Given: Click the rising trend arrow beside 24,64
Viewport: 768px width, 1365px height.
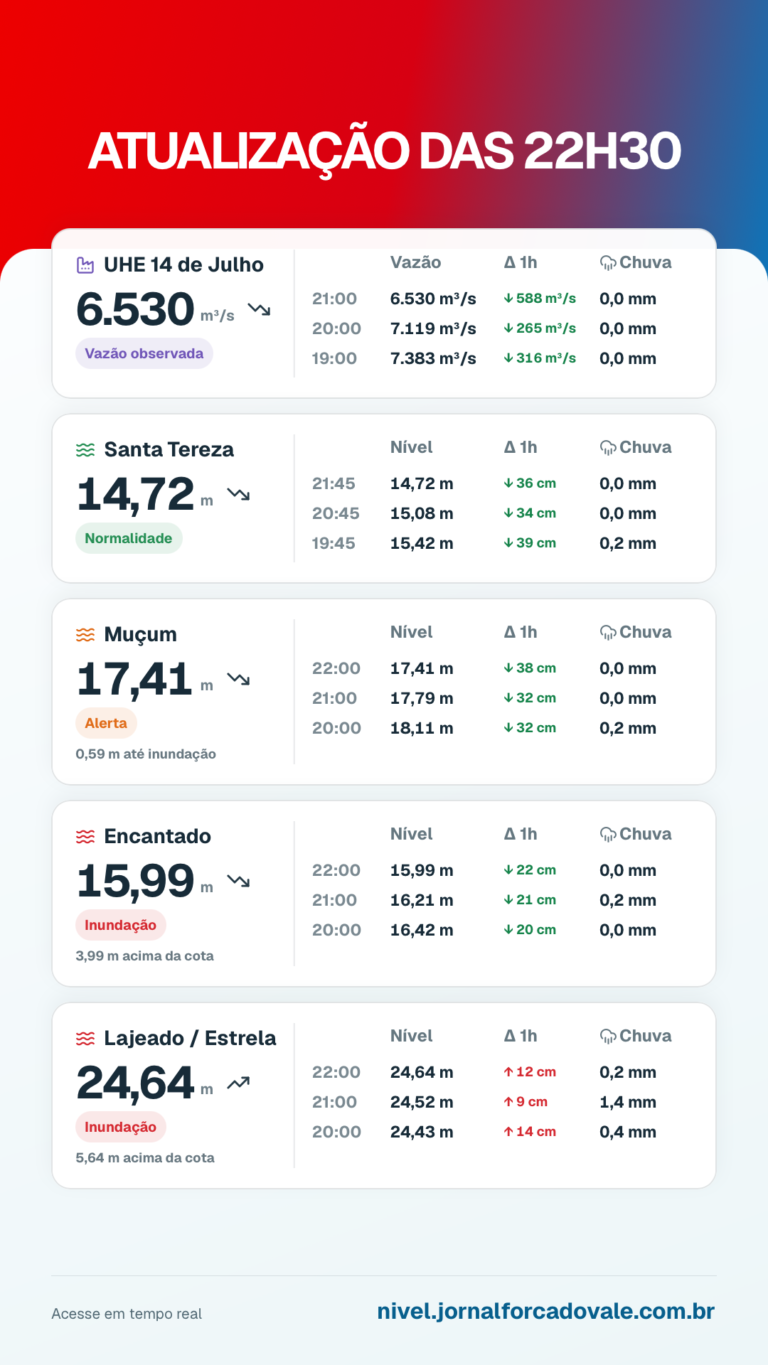Looking at the screenshot, I should (x=238, y=1083).
